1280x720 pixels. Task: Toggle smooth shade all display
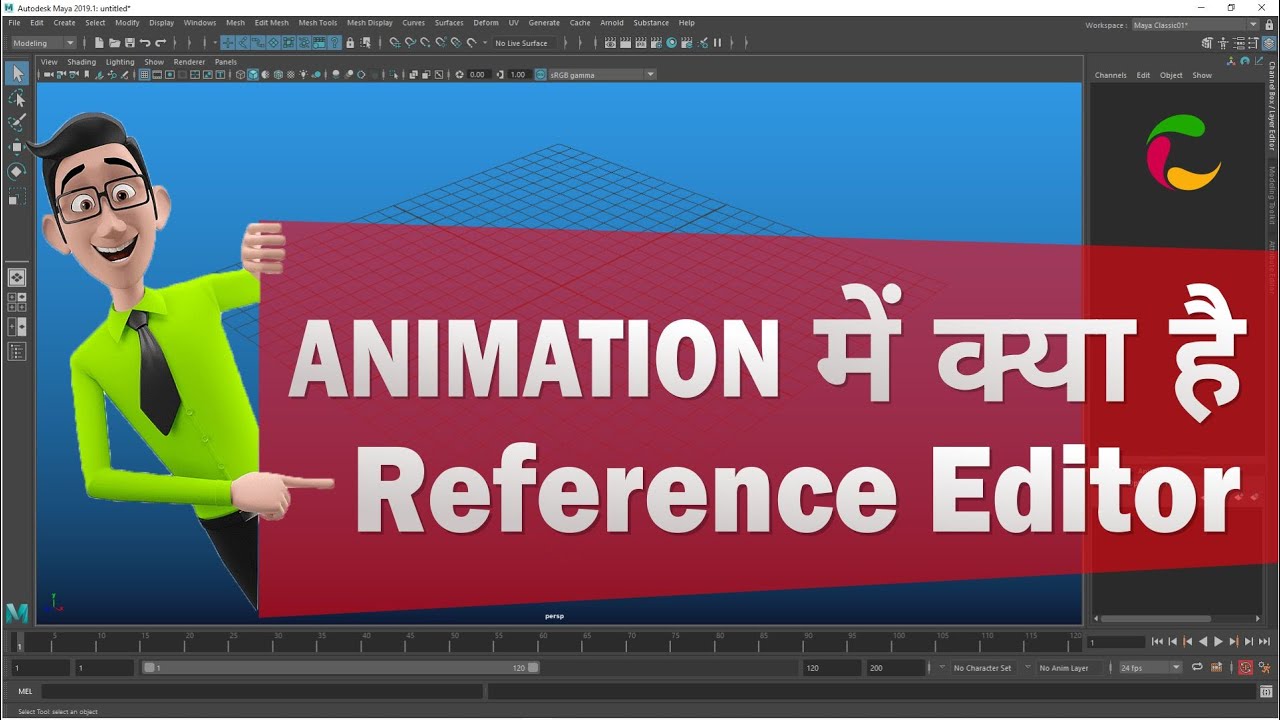coord(253,75)
